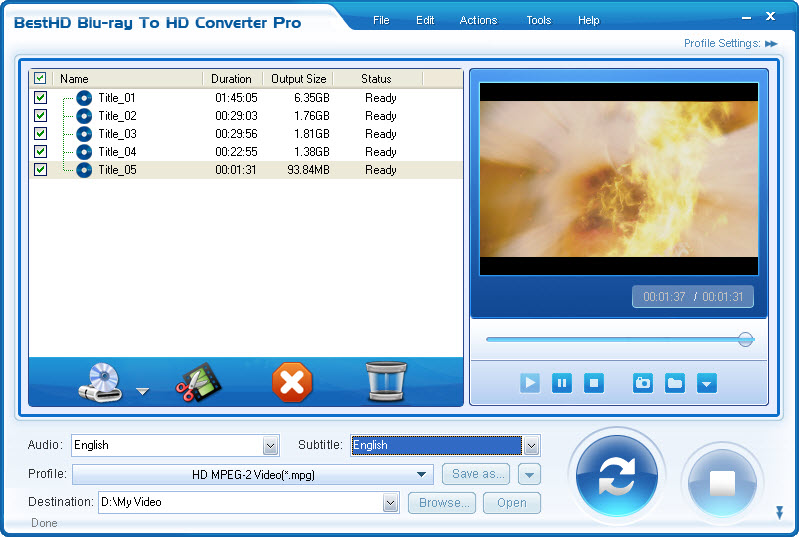Screen dimensions: 799x537
Task: Uncheck the Title_02 checkbox
Action: [x=40, y=115]
